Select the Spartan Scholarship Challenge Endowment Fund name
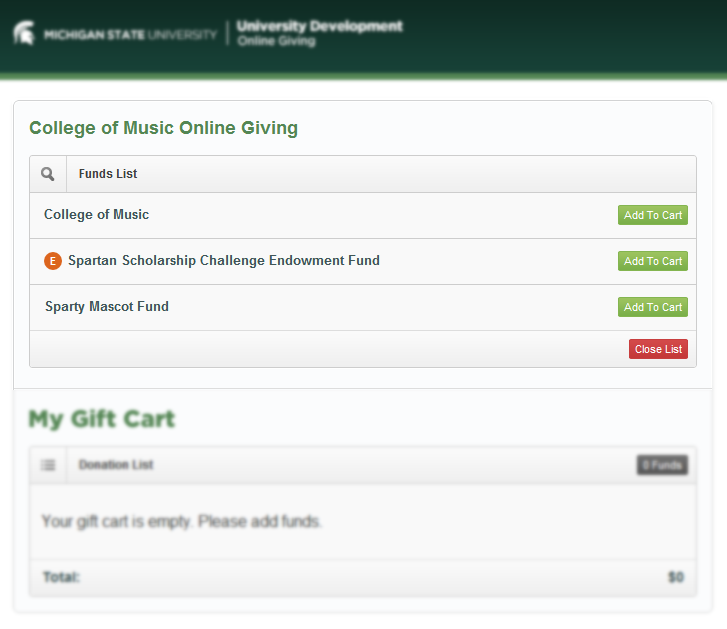The image size is (727, 629). point(224,260)
